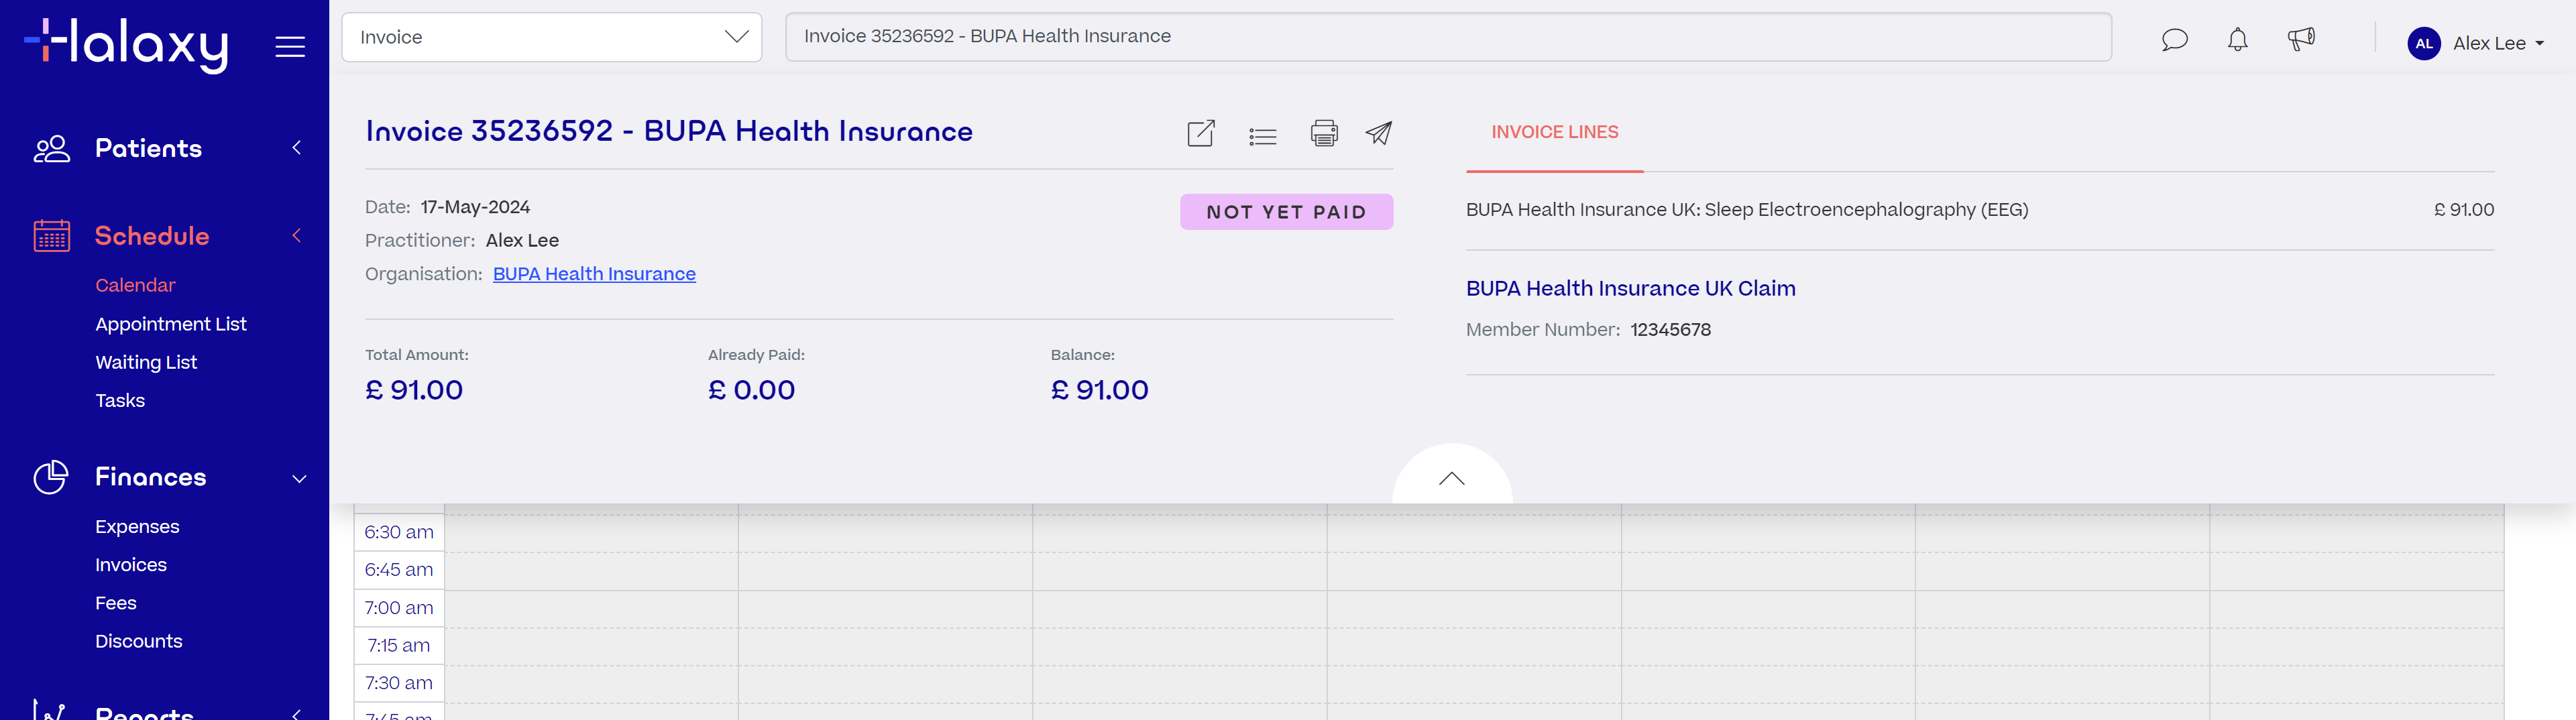Click the Patients people icon
This screenshot has width=2576, height=720.
click(52, 149)
